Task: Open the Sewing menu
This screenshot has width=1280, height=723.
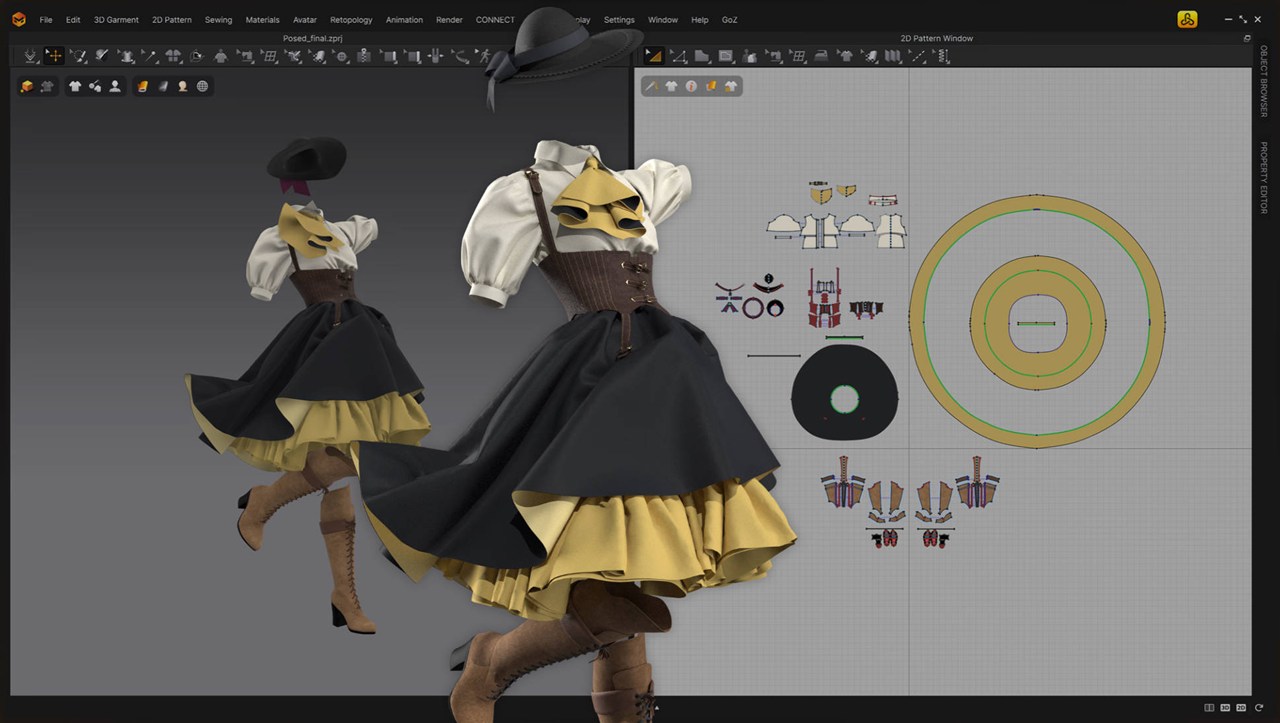Action: (x=218, y=20)
